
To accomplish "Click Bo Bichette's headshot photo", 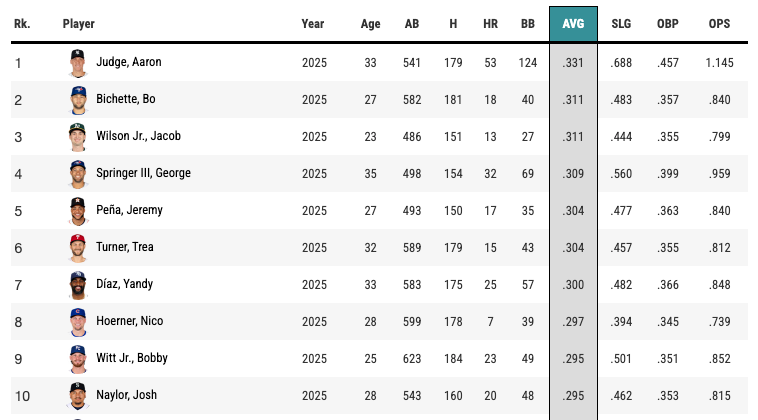I will (x=77, y=99).
